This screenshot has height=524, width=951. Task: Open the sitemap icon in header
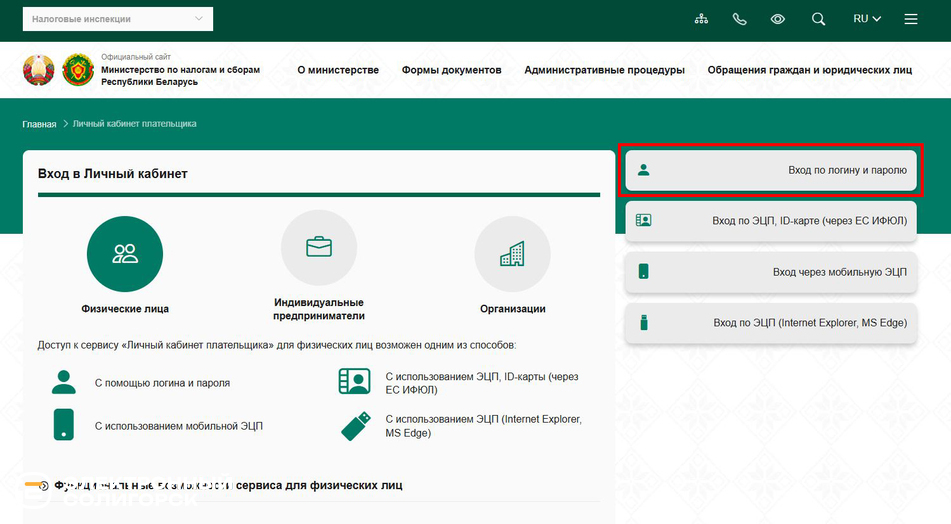point(701,19)
